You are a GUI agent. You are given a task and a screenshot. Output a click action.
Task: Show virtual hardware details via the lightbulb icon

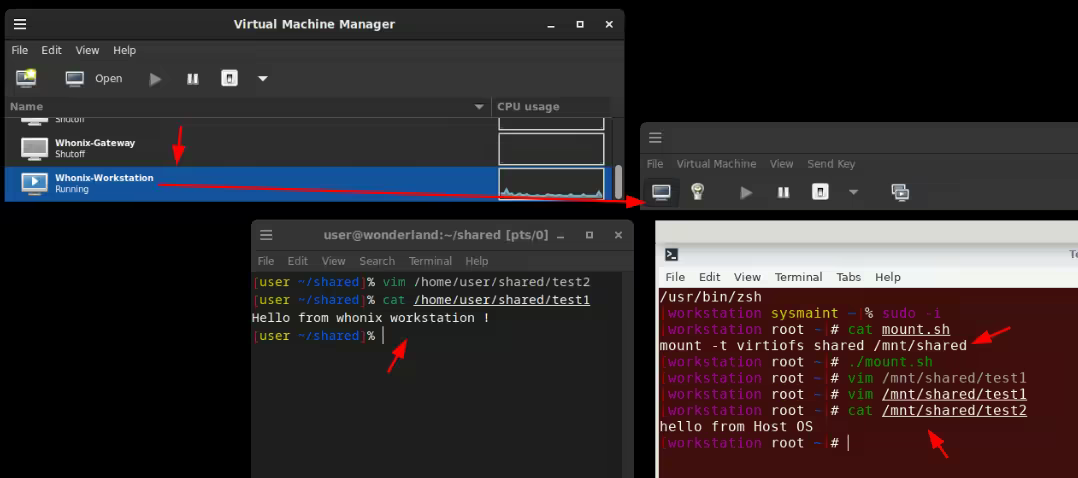(x=698, y=192)
